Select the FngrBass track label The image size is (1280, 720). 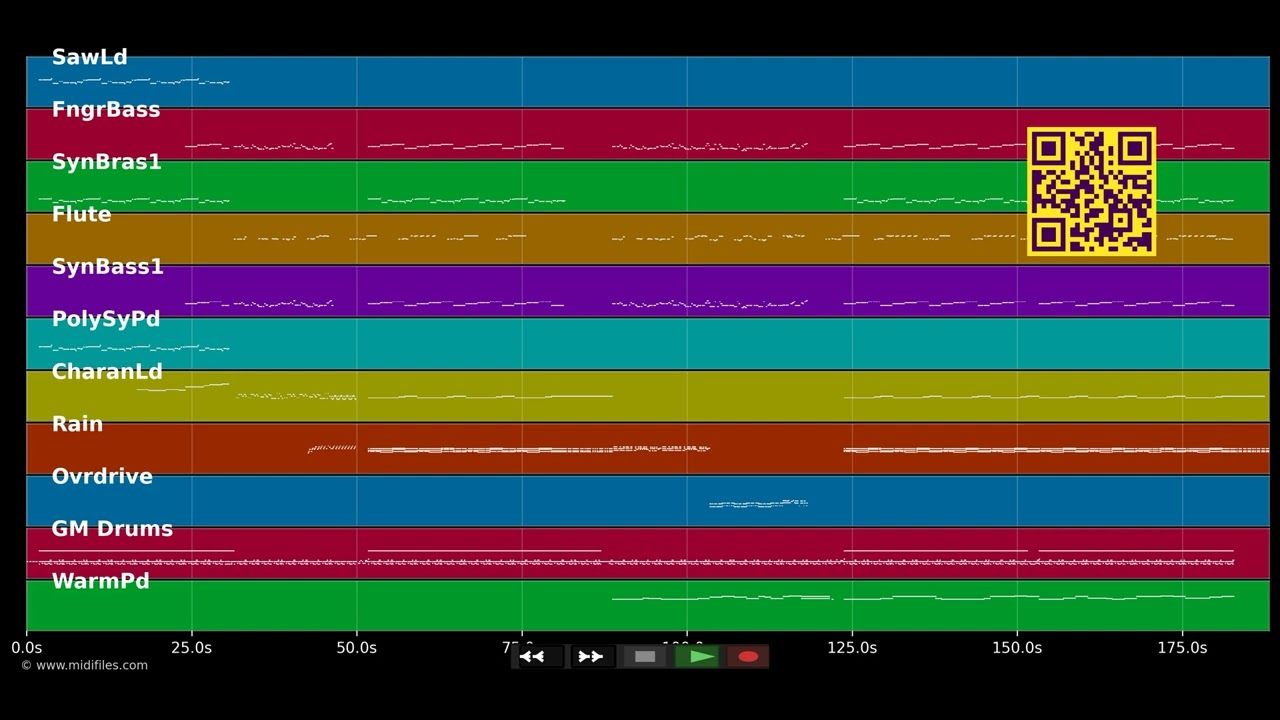[105, 110]
